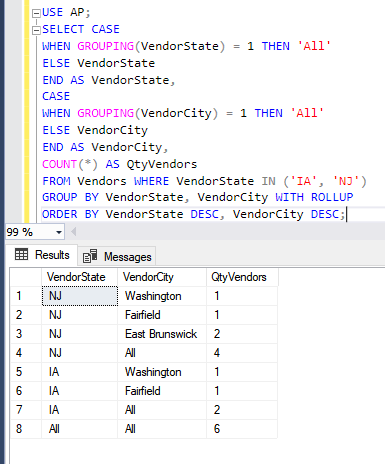Click the horizontal scrollbar left arrow

tap(74, 232)
